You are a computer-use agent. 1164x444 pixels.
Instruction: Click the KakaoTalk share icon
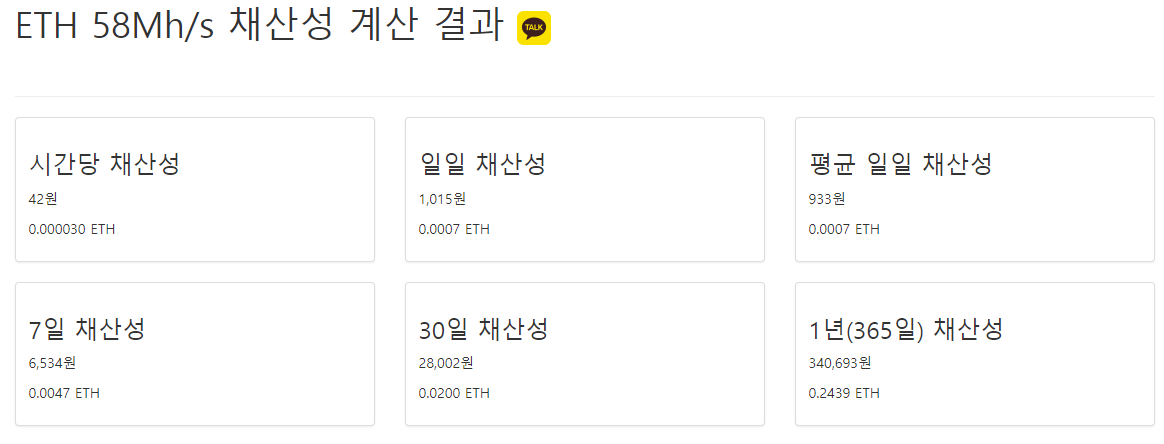[534, 28]
